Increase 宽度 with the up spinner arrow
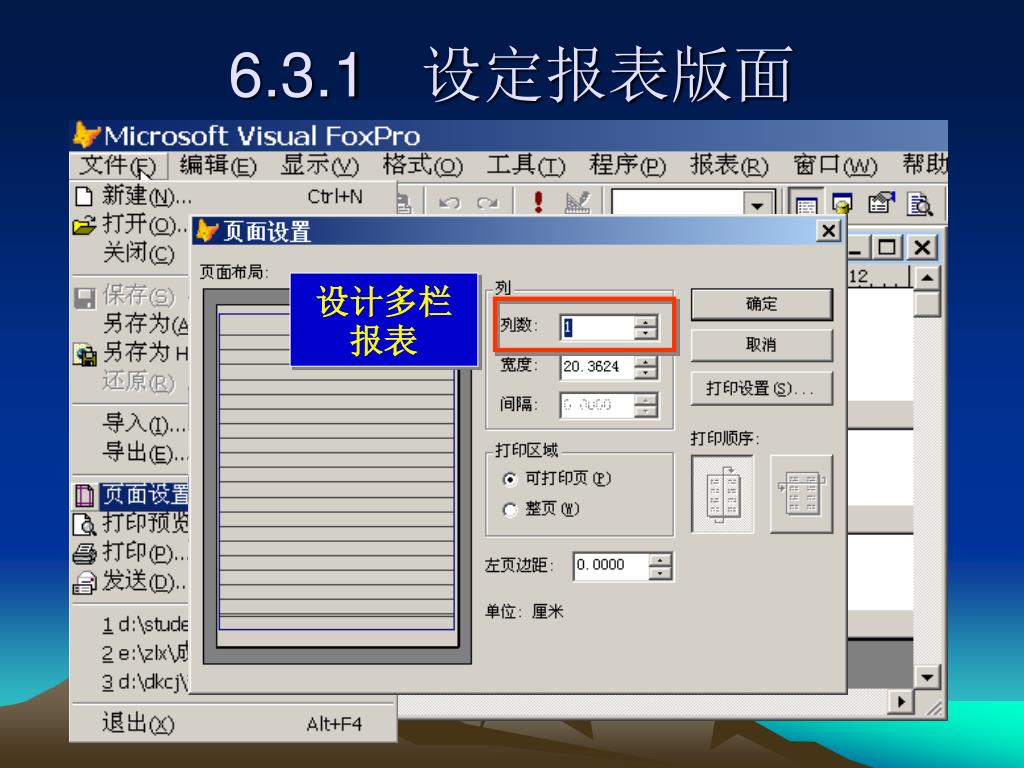This screenshot has height=768, width=1024. tap(646, 360)
